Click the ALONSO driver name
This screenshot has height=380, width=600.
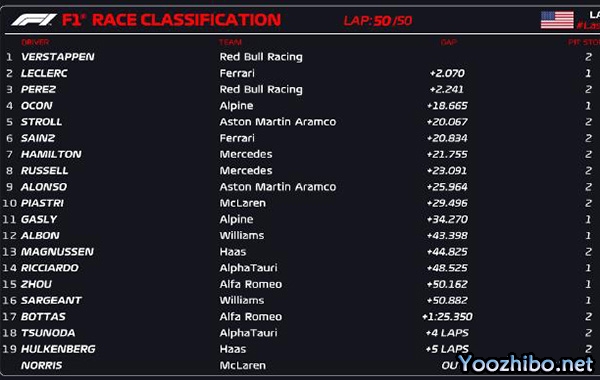[44, 187]
